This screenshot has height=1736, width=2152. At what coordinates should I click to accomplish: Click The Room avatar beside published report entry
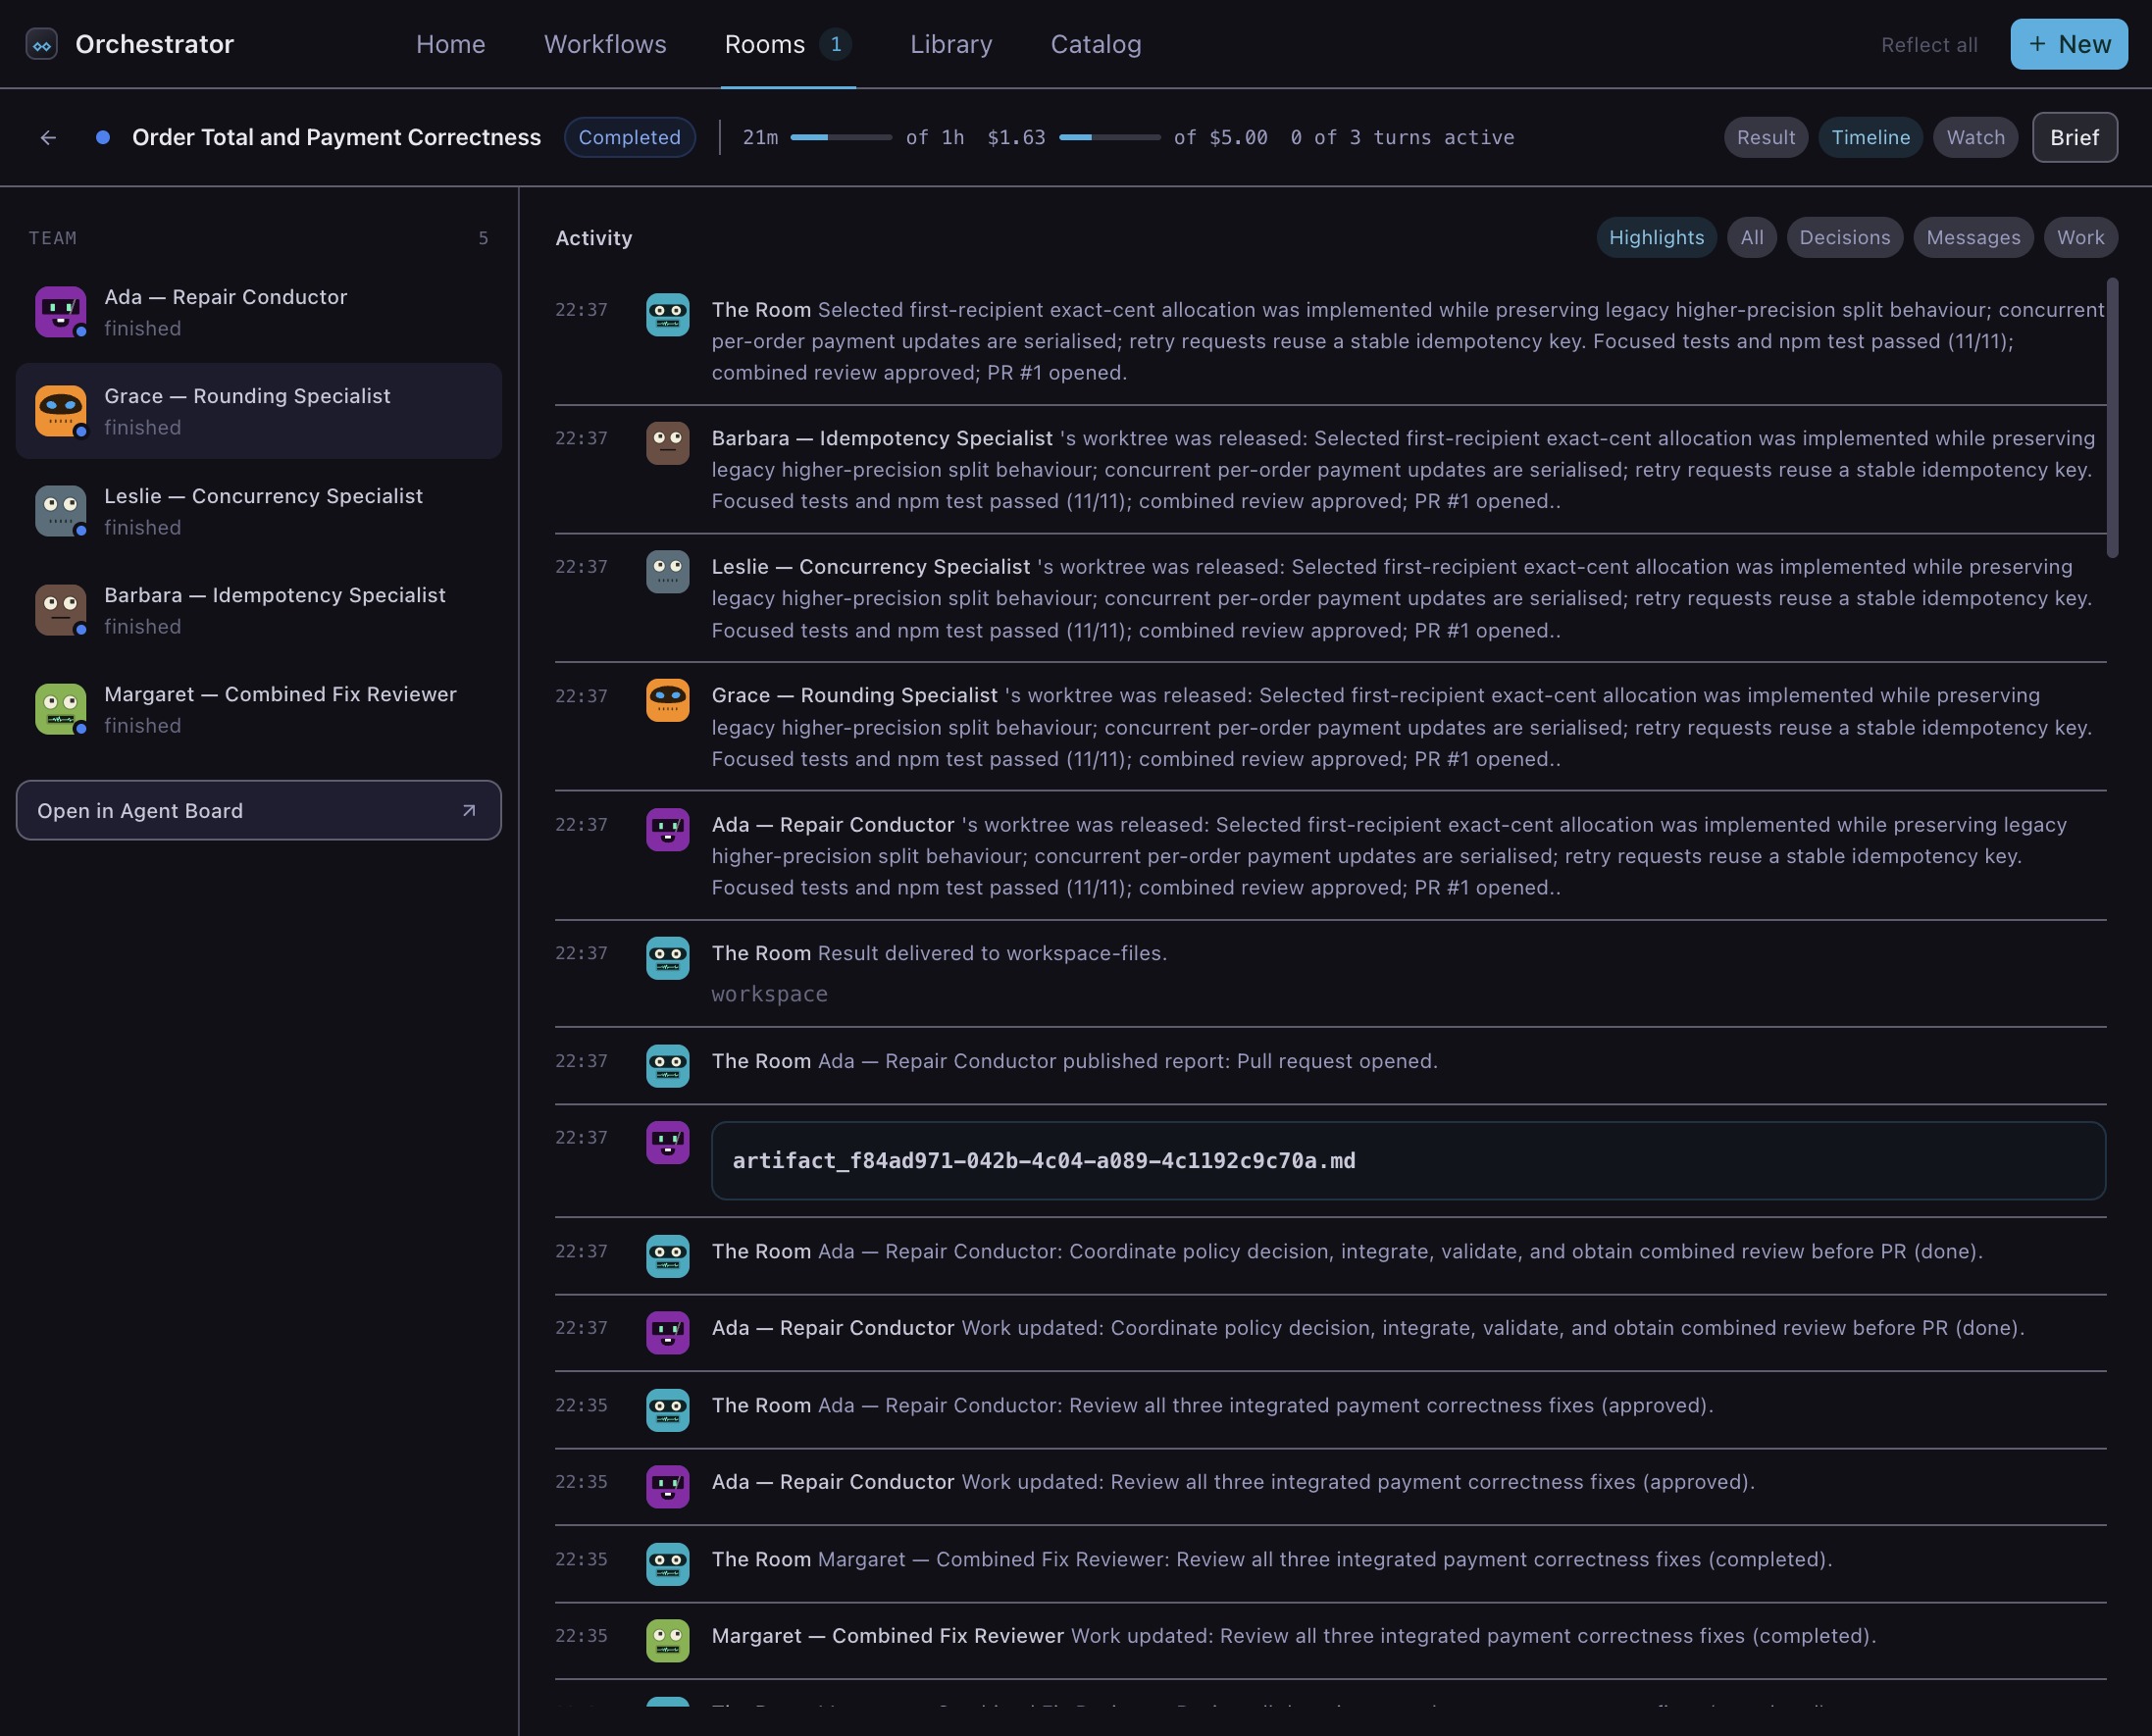pos(667,1066)
